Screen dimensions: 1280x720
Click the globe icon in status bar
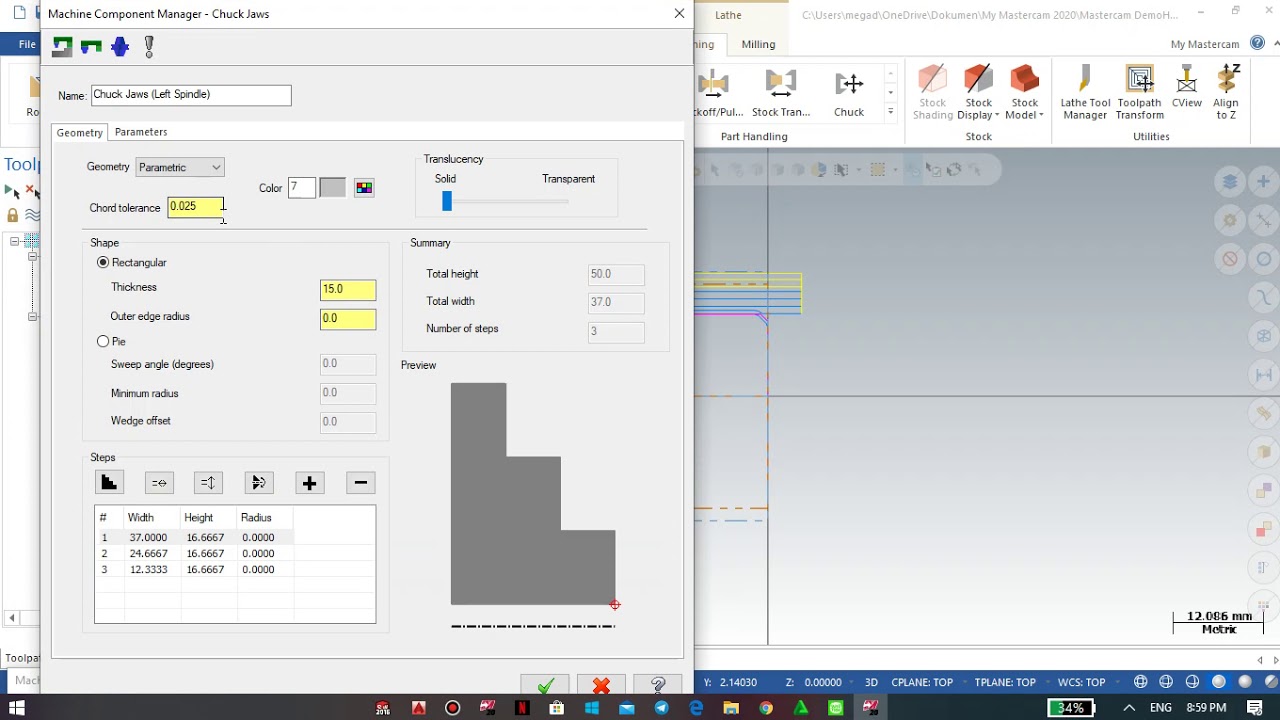point(1141,682)
